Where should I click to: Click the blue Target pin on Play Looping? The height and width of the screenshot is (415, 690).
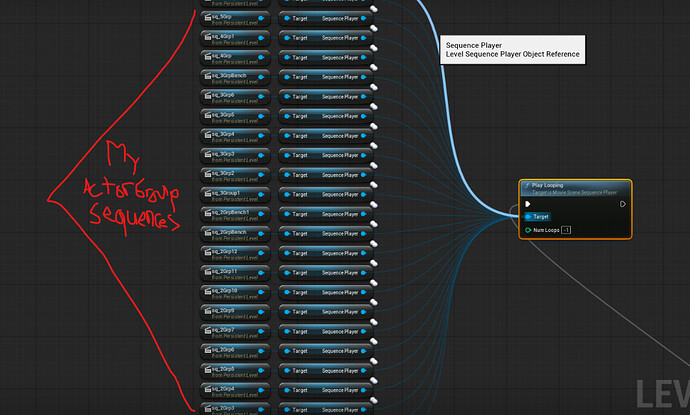coord(528,217)
